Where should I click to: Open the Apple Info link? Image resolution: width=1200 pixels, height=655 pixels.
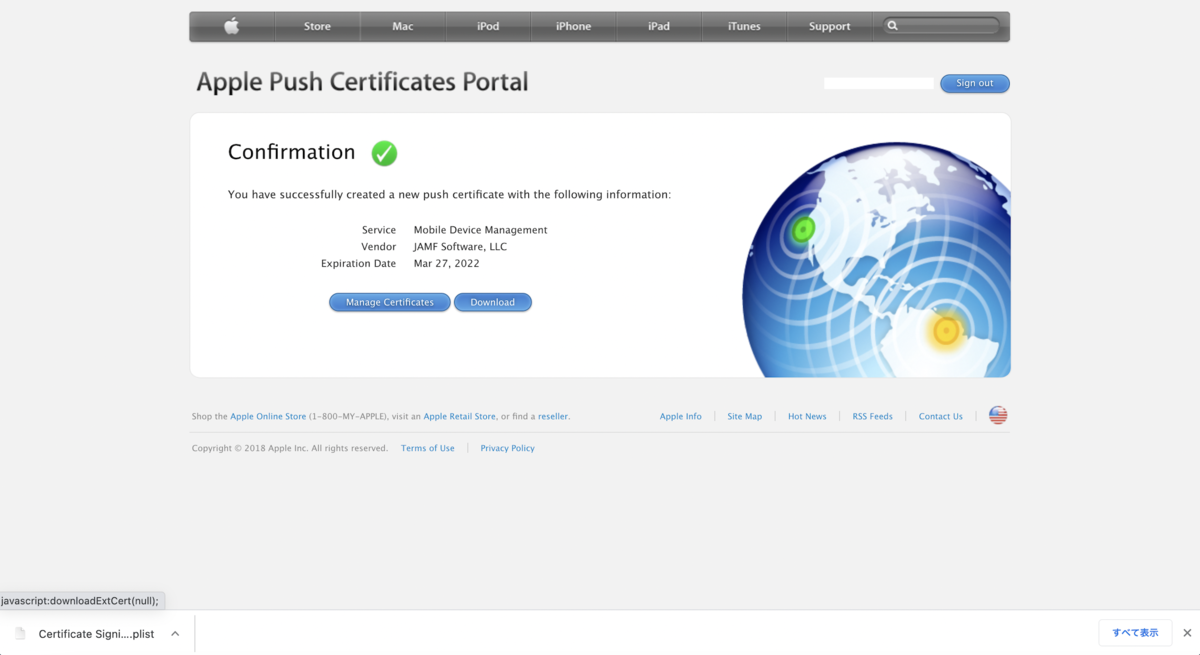681,416
